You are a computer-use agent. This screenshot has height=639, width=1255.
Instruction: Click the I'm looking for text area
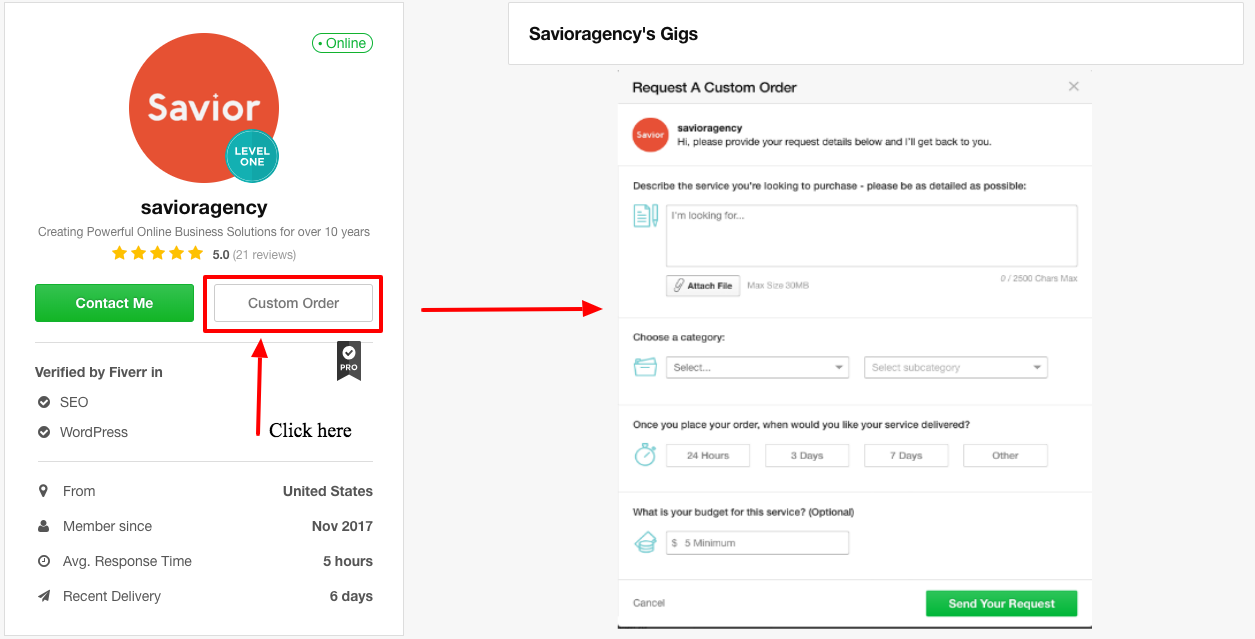click(x=870, y=235)
